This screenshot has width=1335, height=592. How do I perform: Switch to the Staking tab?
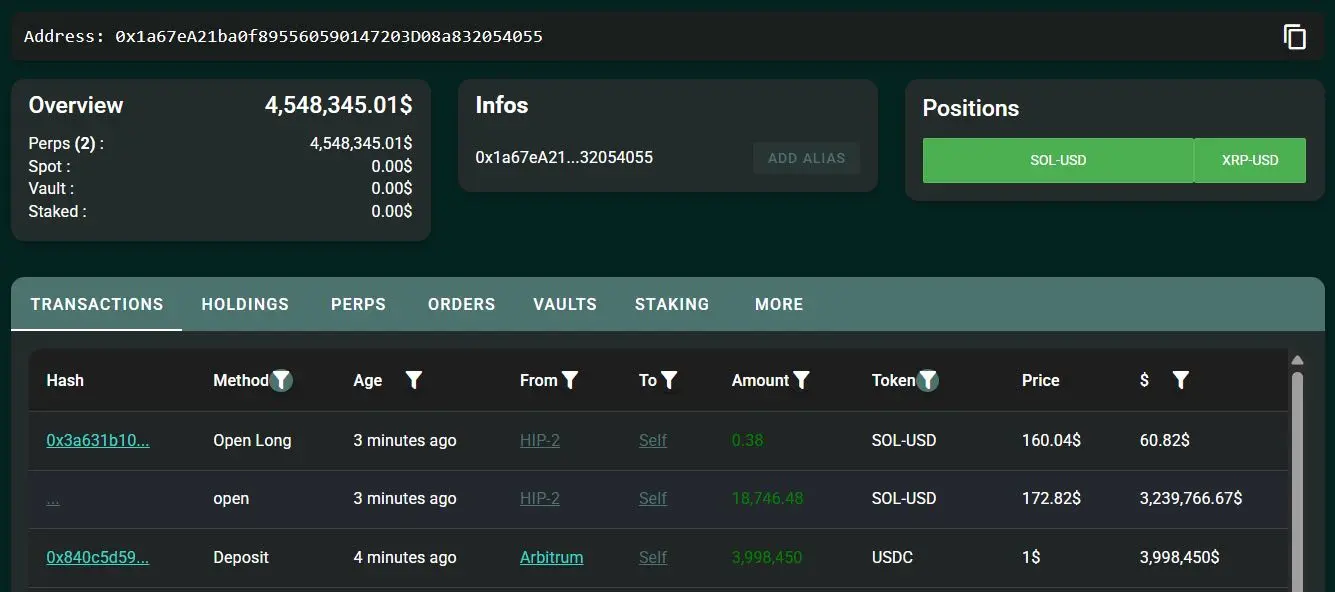672,304
